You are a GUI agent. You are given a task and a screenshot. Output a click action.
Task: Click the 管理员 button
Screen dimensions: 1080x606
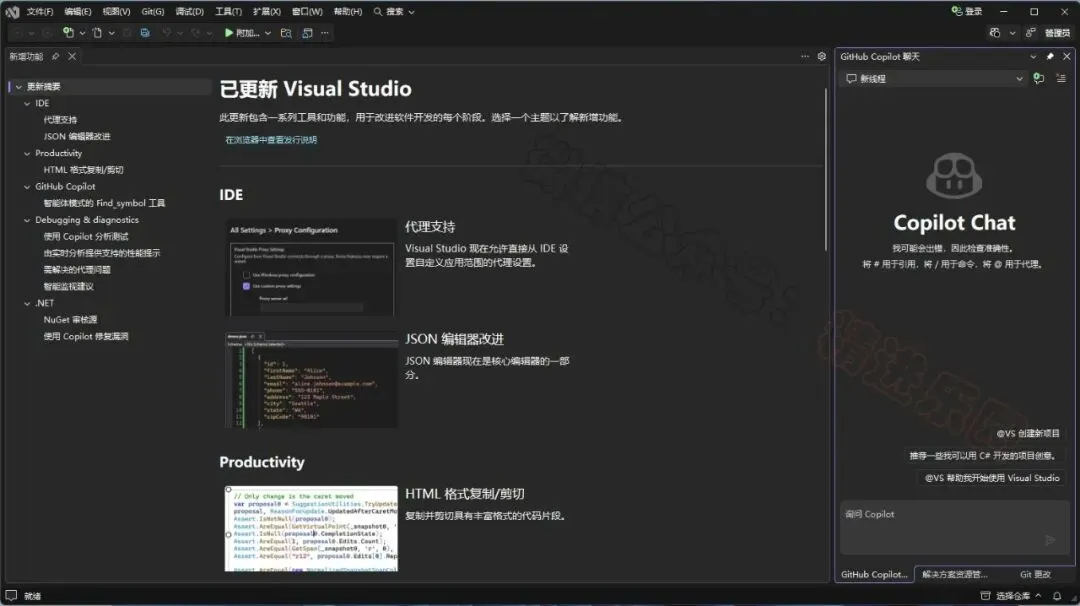1057,32
